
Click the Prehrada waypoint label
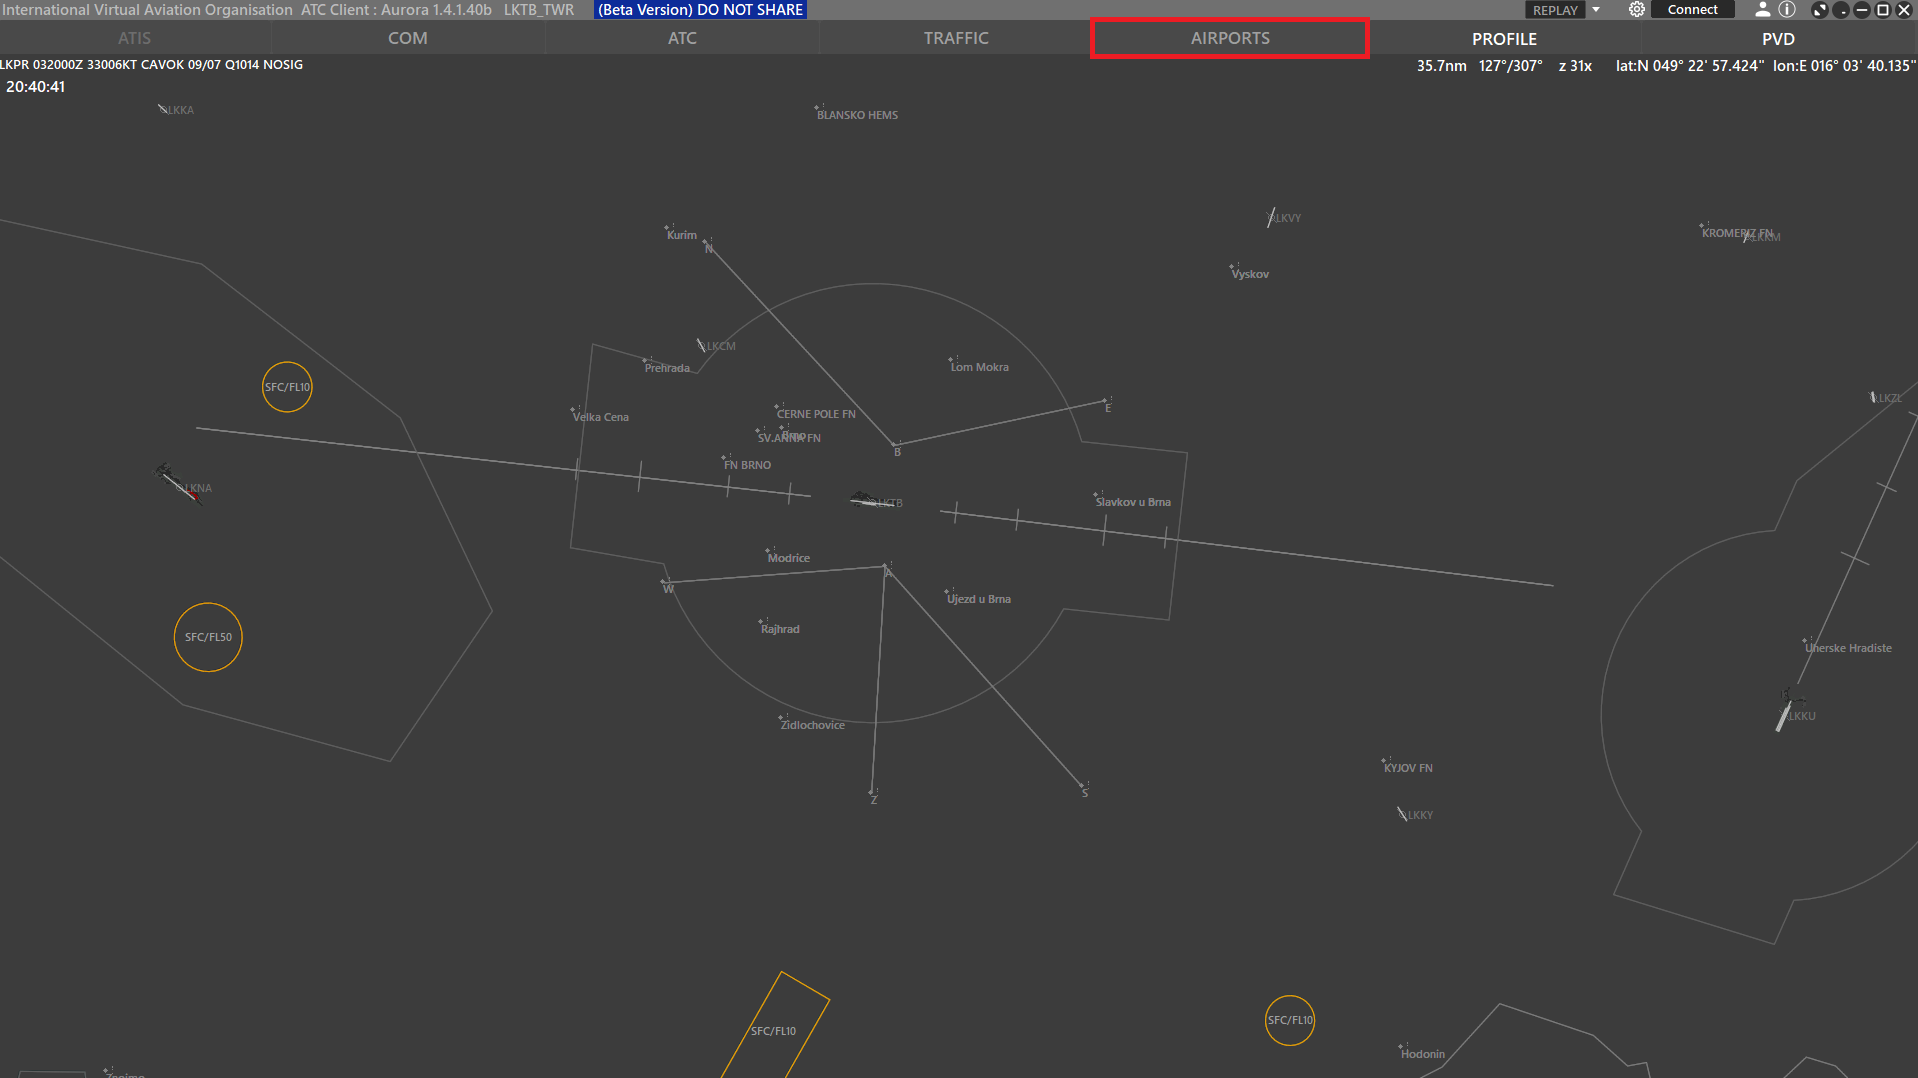tap(667, 368)
